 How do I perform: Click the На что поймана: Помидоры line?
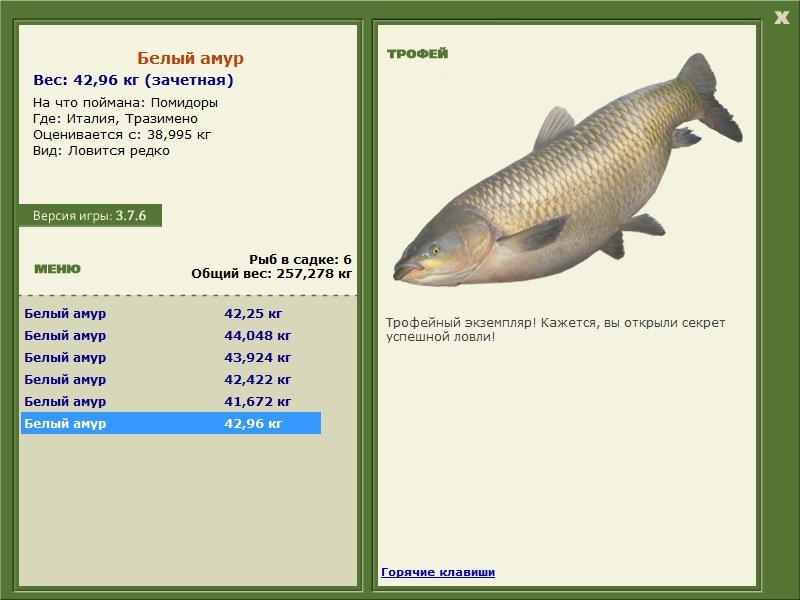(x=126, y=103)
